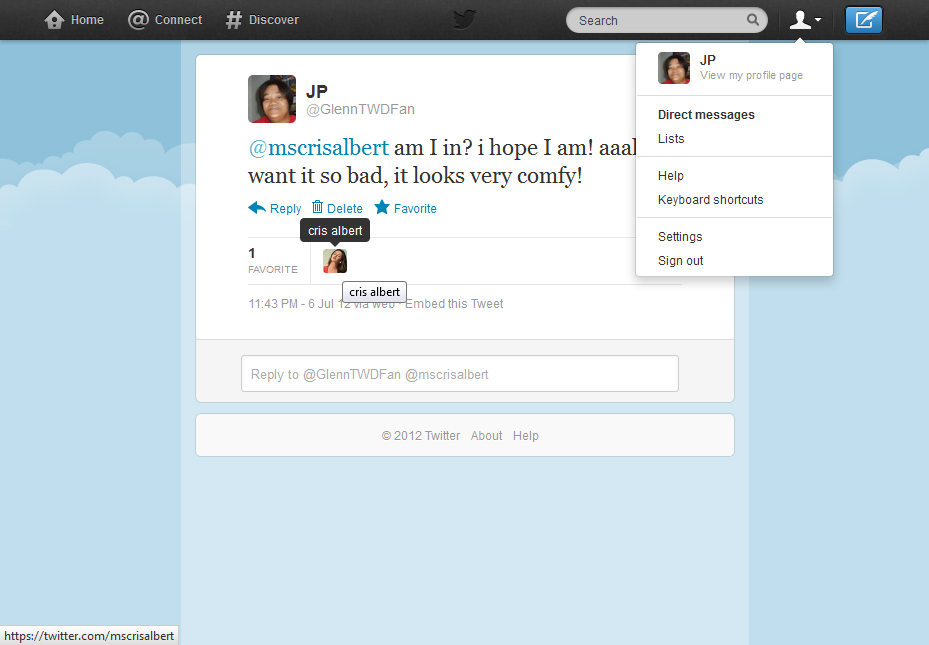Click the Favorite star icon

click(x=382, y=207)
